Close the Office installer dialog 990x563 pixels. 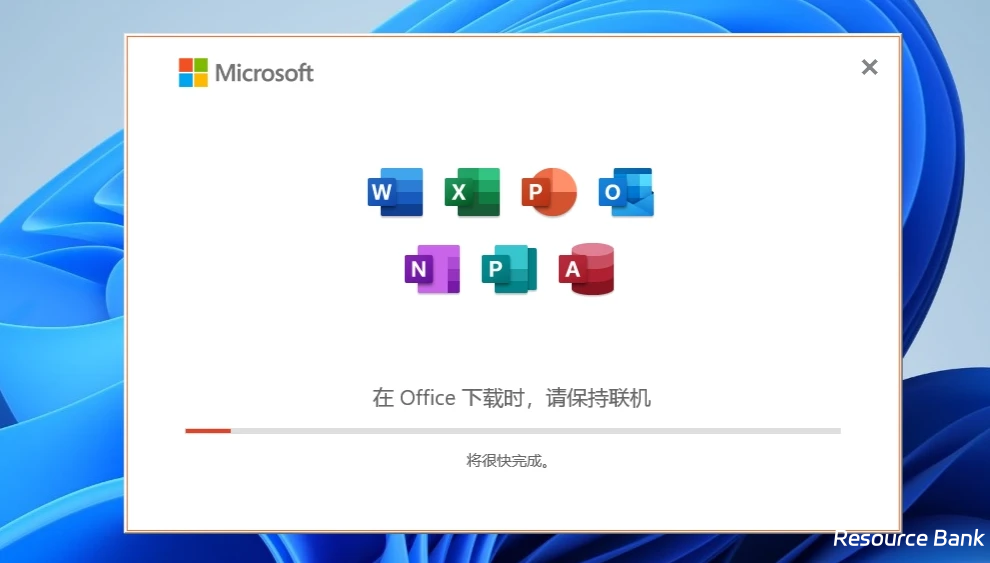[x=869, y=67]
